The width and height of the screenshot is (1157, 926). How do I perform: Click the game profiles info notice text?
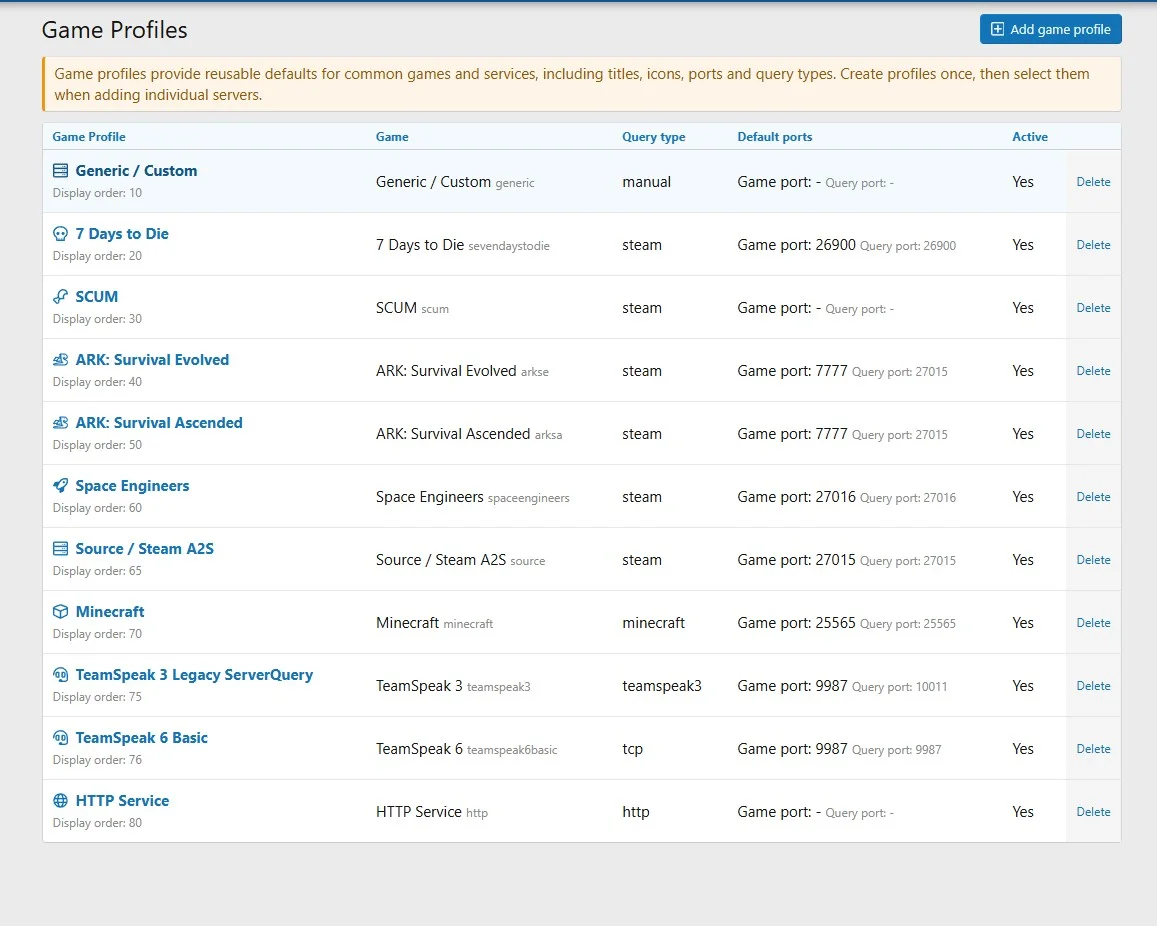572,84
